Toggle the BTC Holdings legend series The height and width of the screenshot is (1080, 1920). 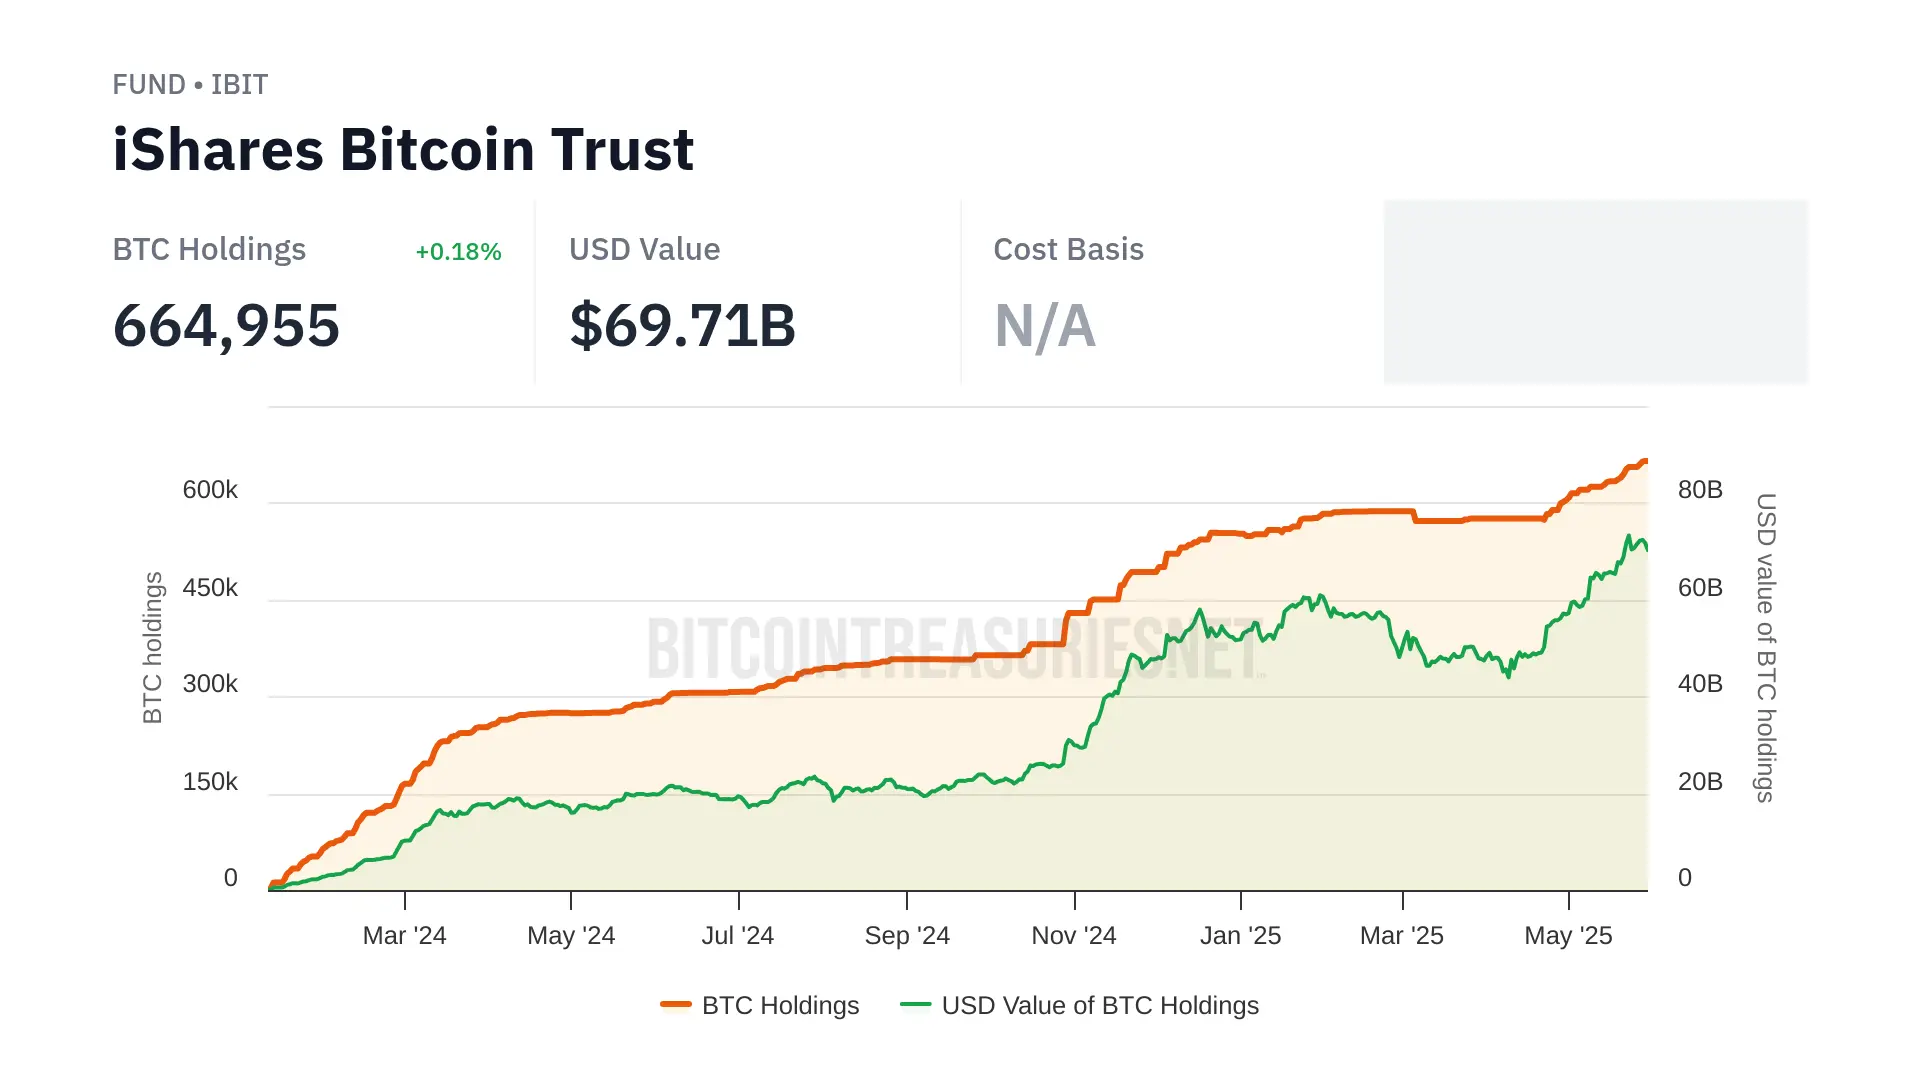pos(780,1005)
